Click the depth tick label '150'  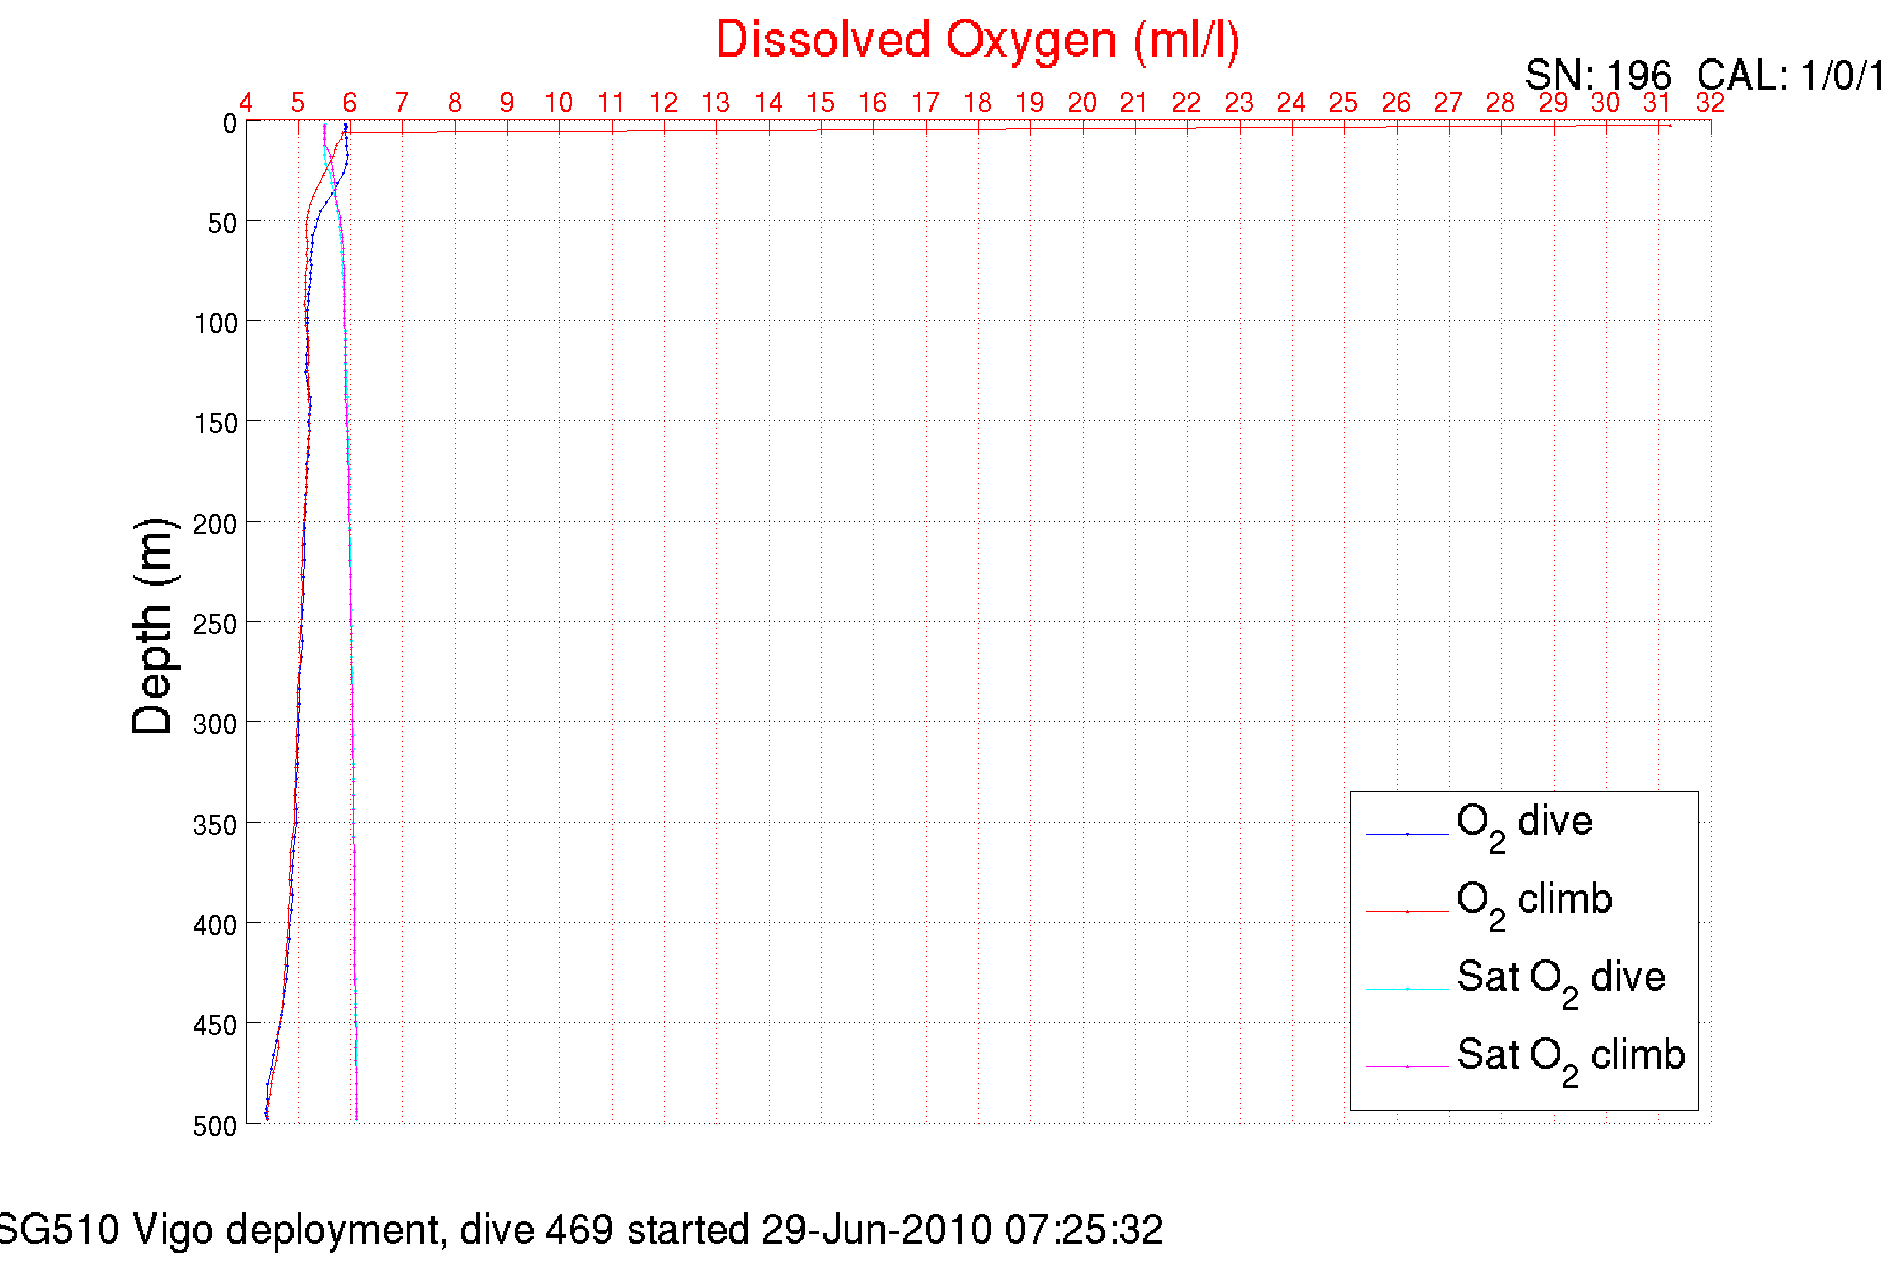[216, 424]
